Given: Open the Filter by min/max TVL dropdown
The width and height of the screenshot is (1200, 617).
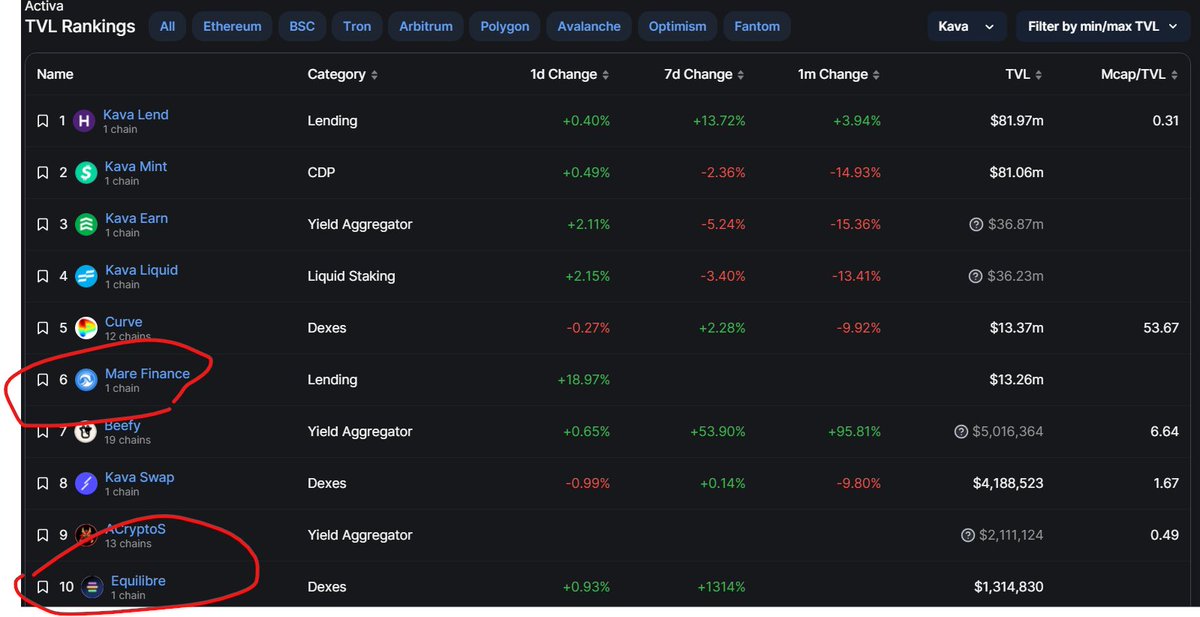Looking at the screenshot, I should [1103, 26].
